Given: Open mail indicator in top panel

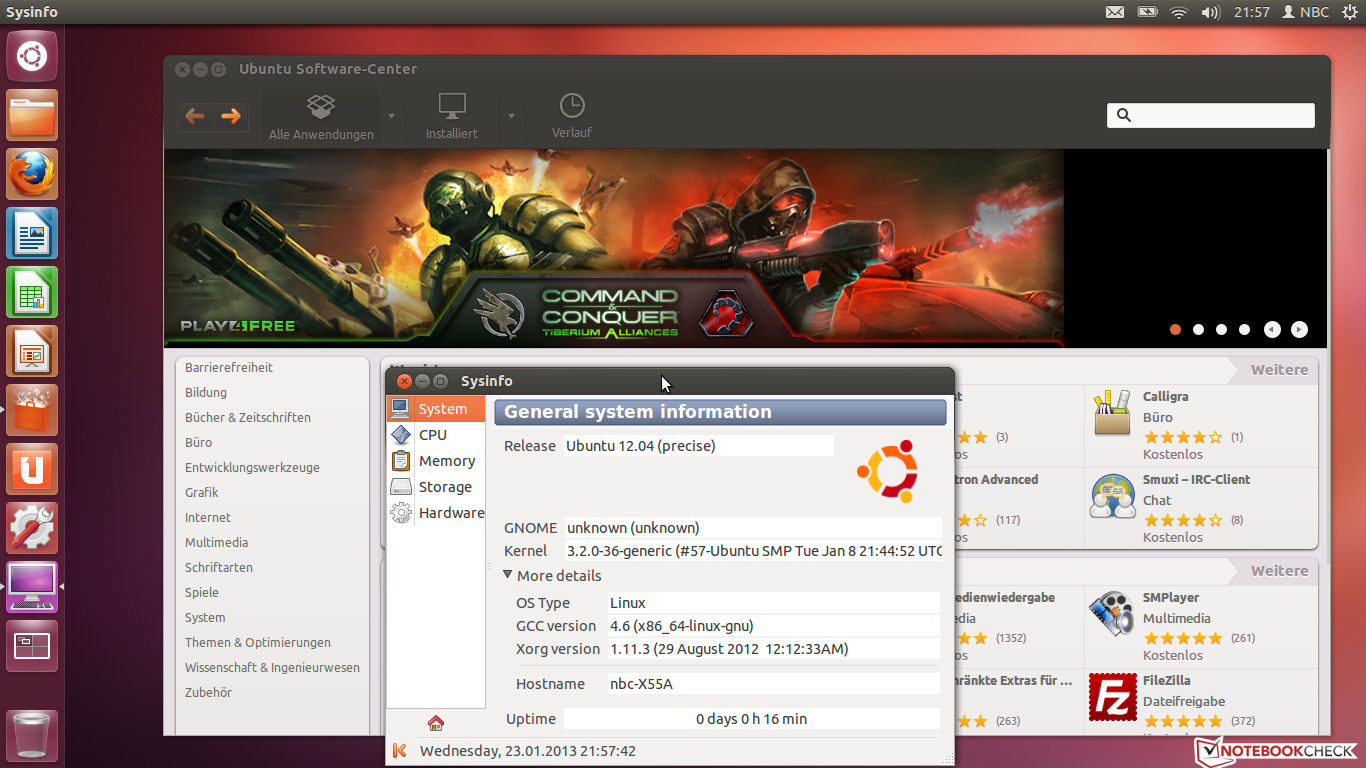Looking at the screenshot, I should coord(1115,12).
